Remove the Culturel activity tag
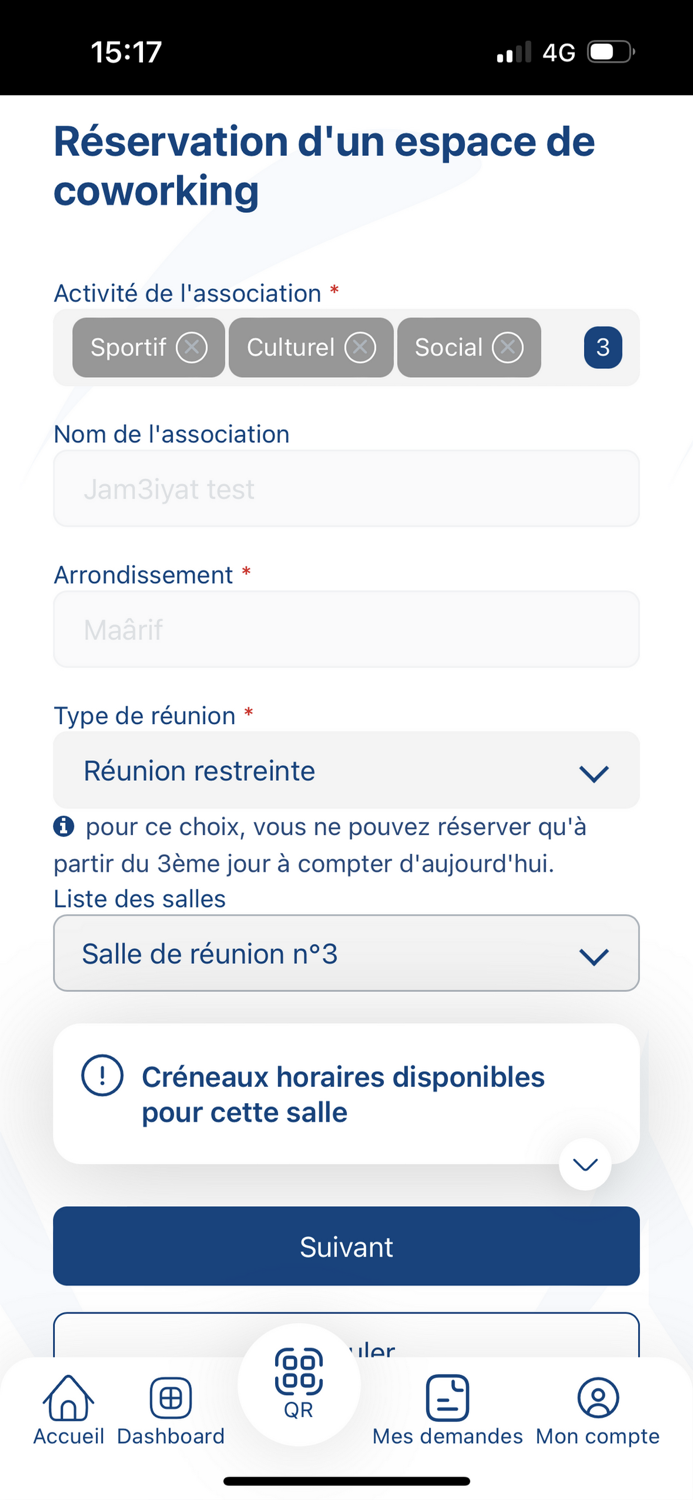The height and width of the screenshot is (1500, 693). click(360, 347)
